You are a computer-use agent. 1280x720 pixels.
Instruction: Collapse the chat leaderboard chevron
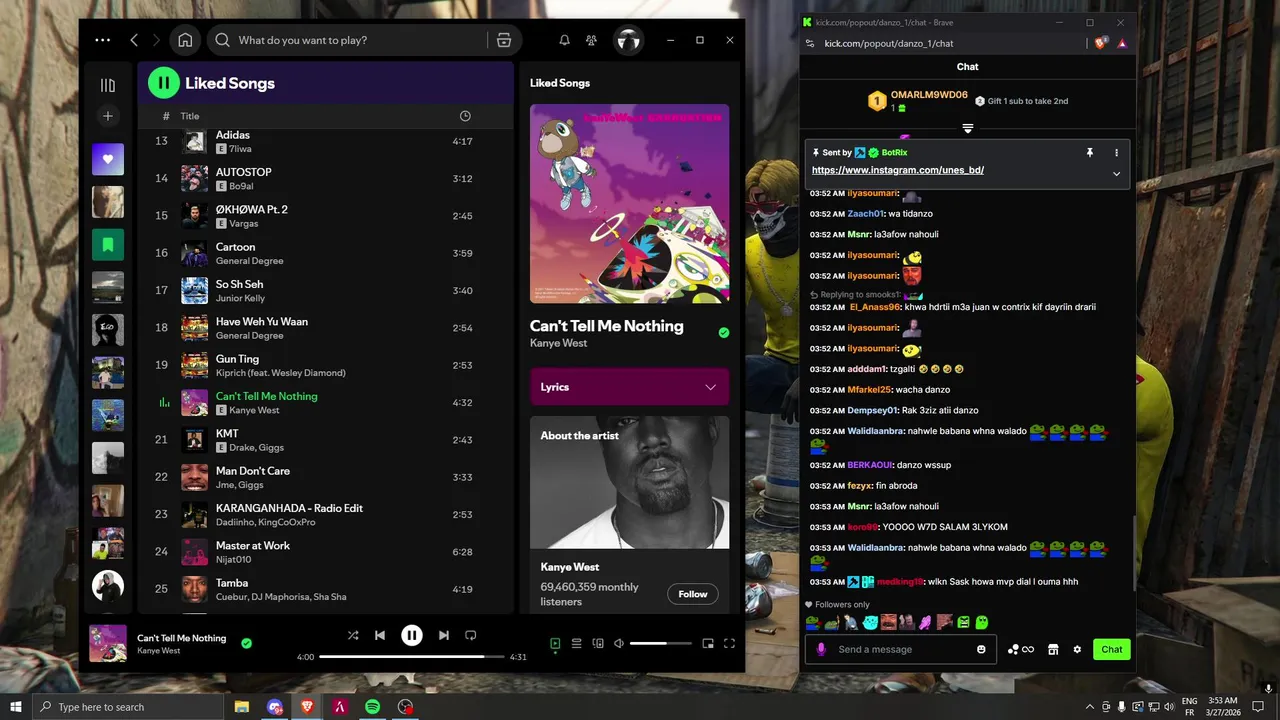967,128
